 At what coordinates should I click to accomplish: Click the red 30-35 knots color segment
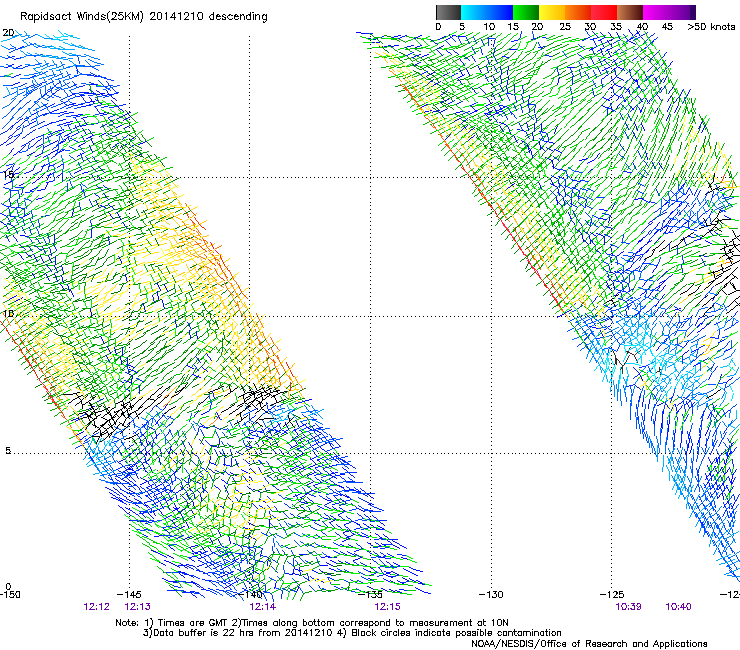pyautogui.click(x=604, y=12)
